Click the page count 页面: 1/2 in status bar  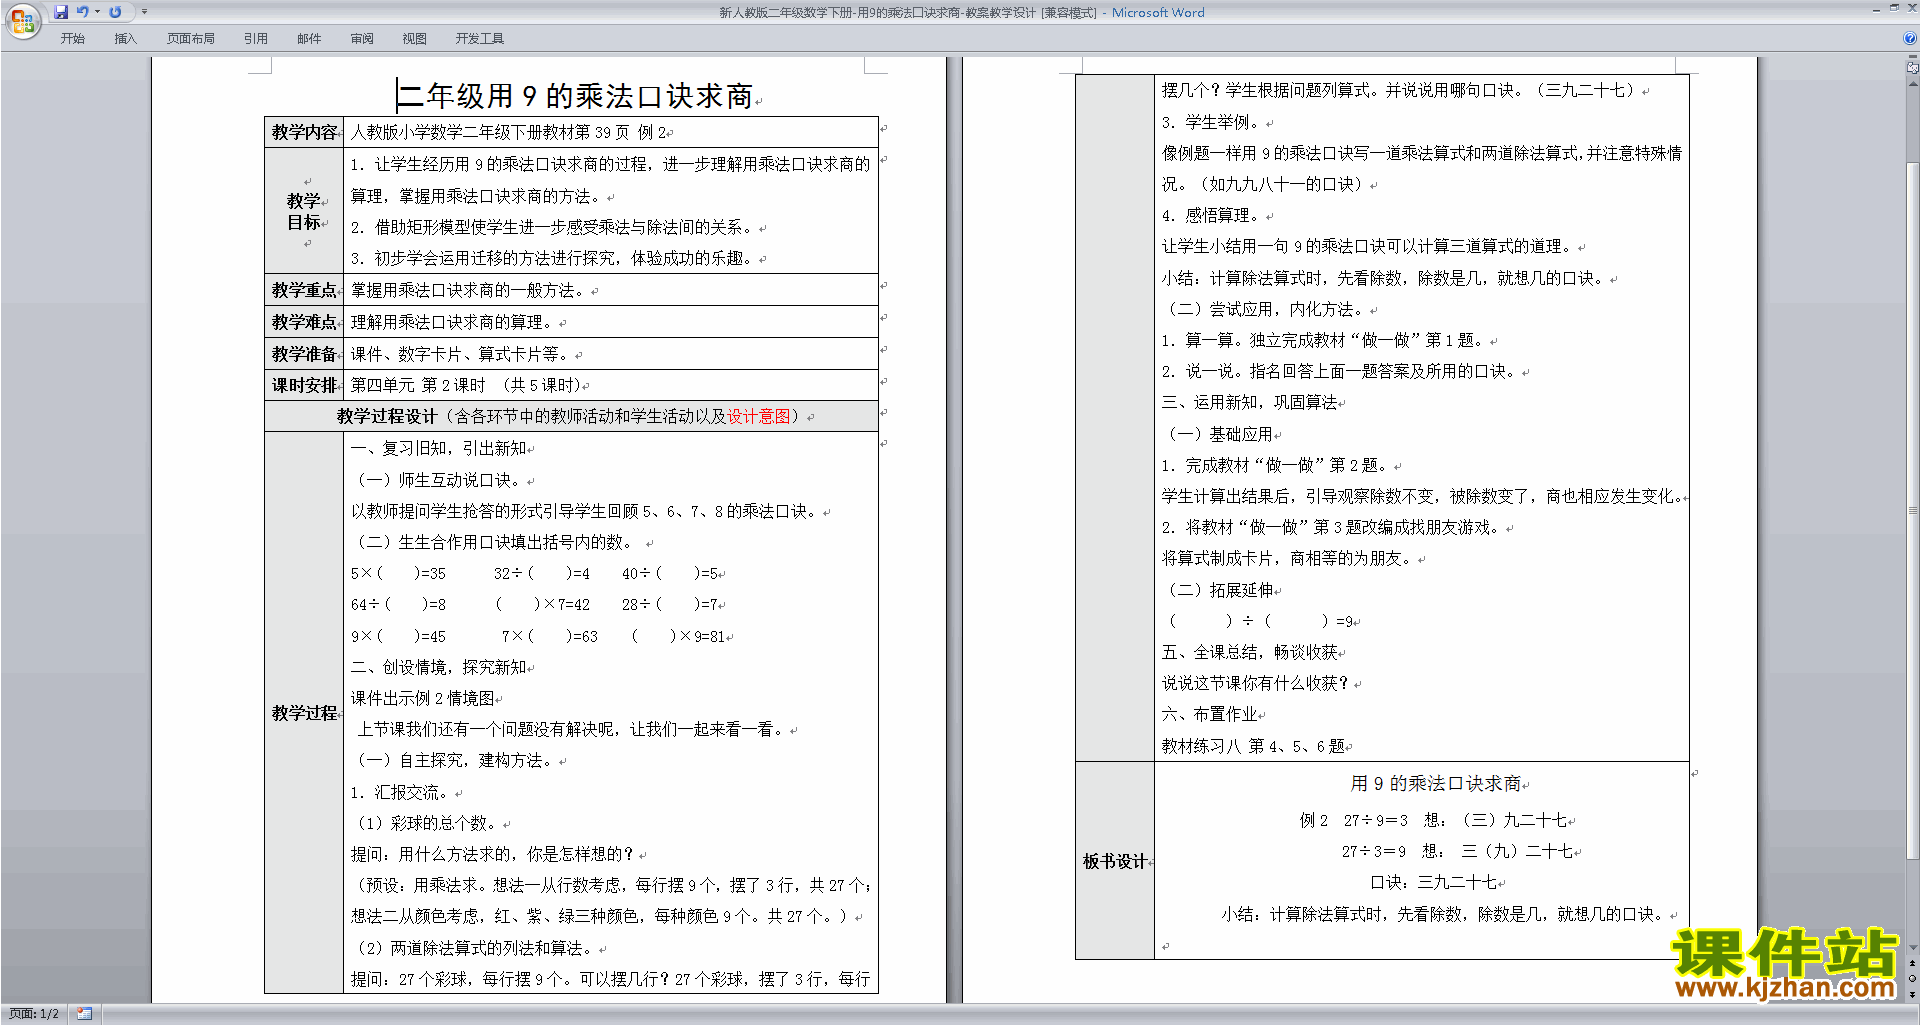(34, 1014)
